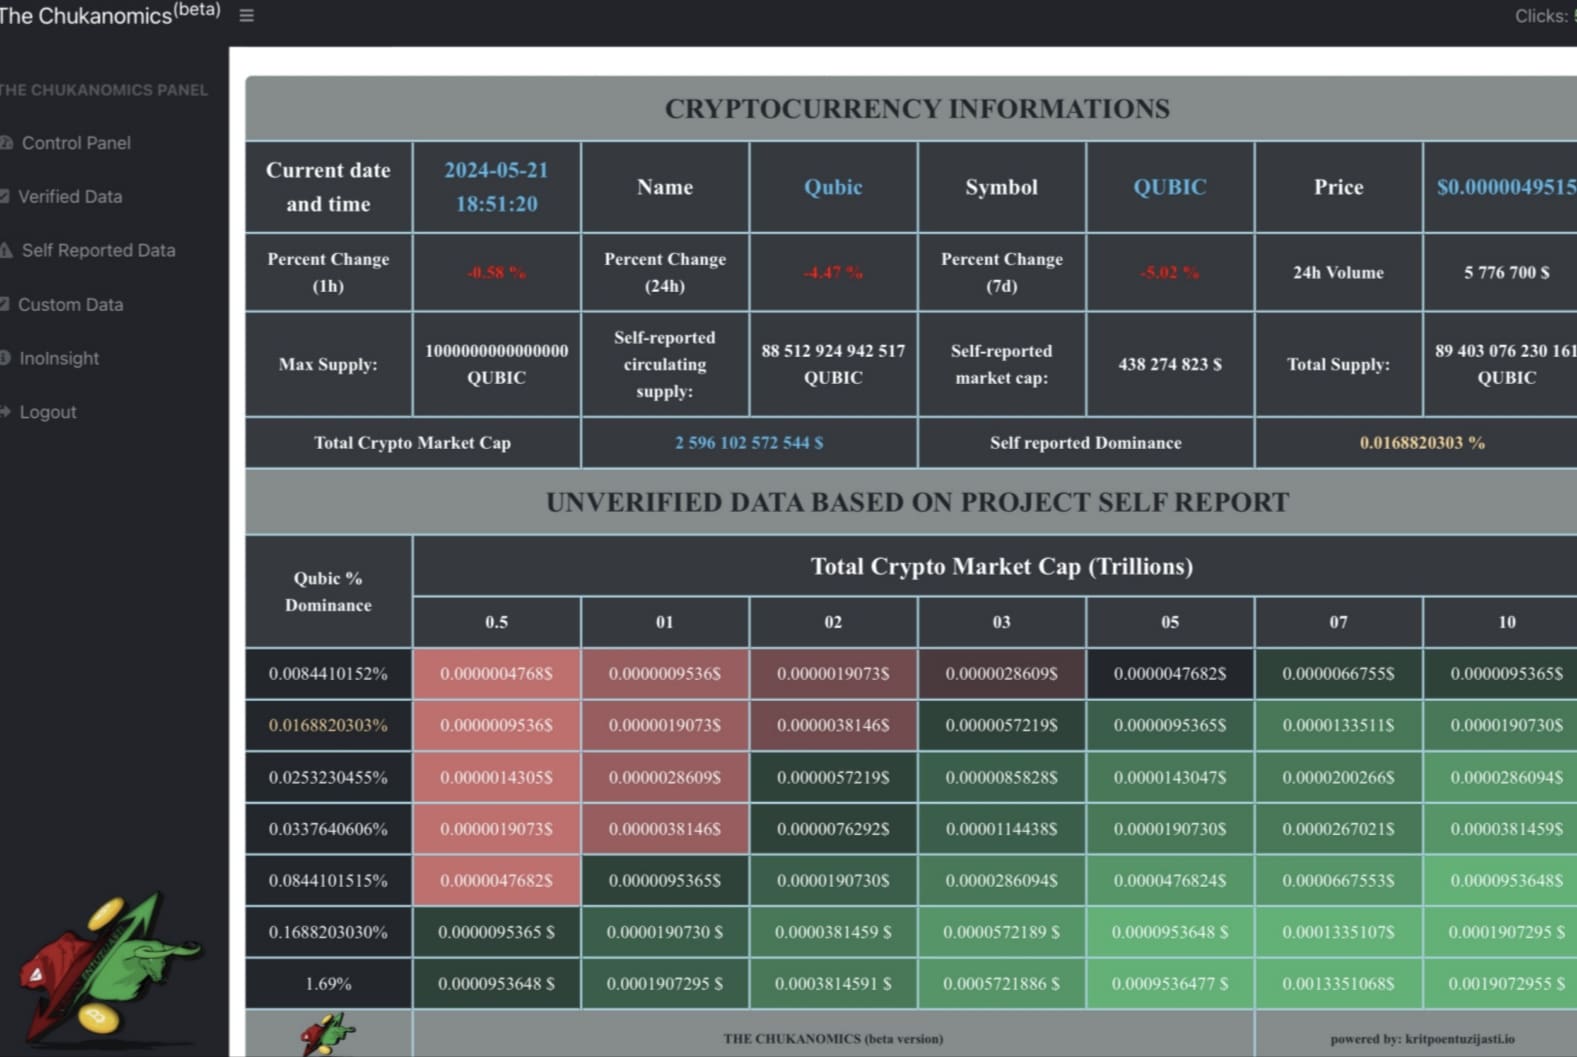Click the Verified Data sidebar icon
This screenshot has width=1577, height=1057.
(5, 197)
